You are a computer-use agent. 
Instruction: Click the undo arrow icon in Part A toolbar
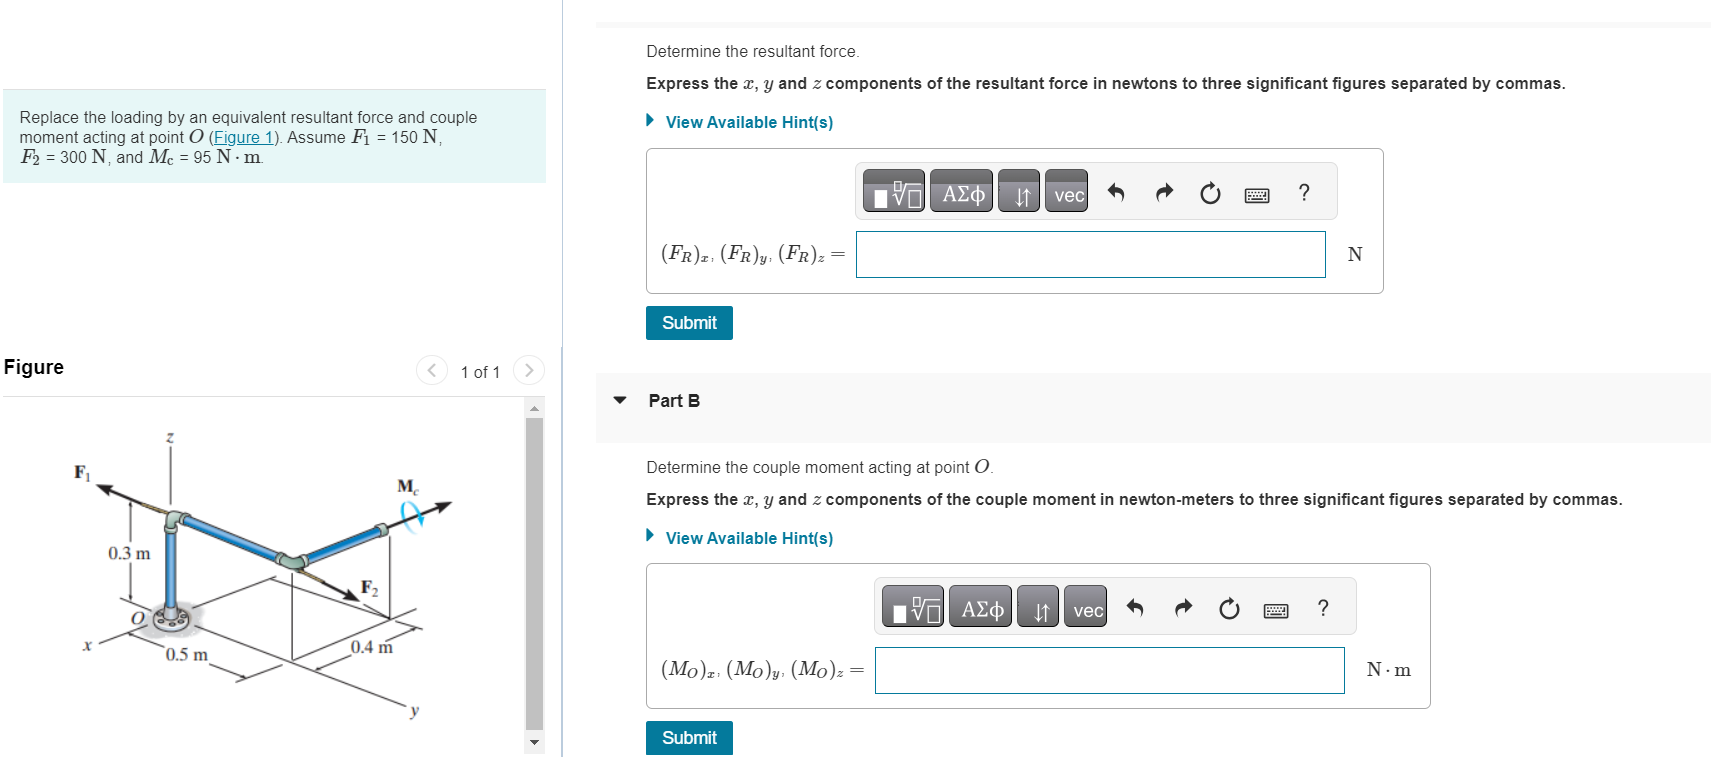point(1115,192)
